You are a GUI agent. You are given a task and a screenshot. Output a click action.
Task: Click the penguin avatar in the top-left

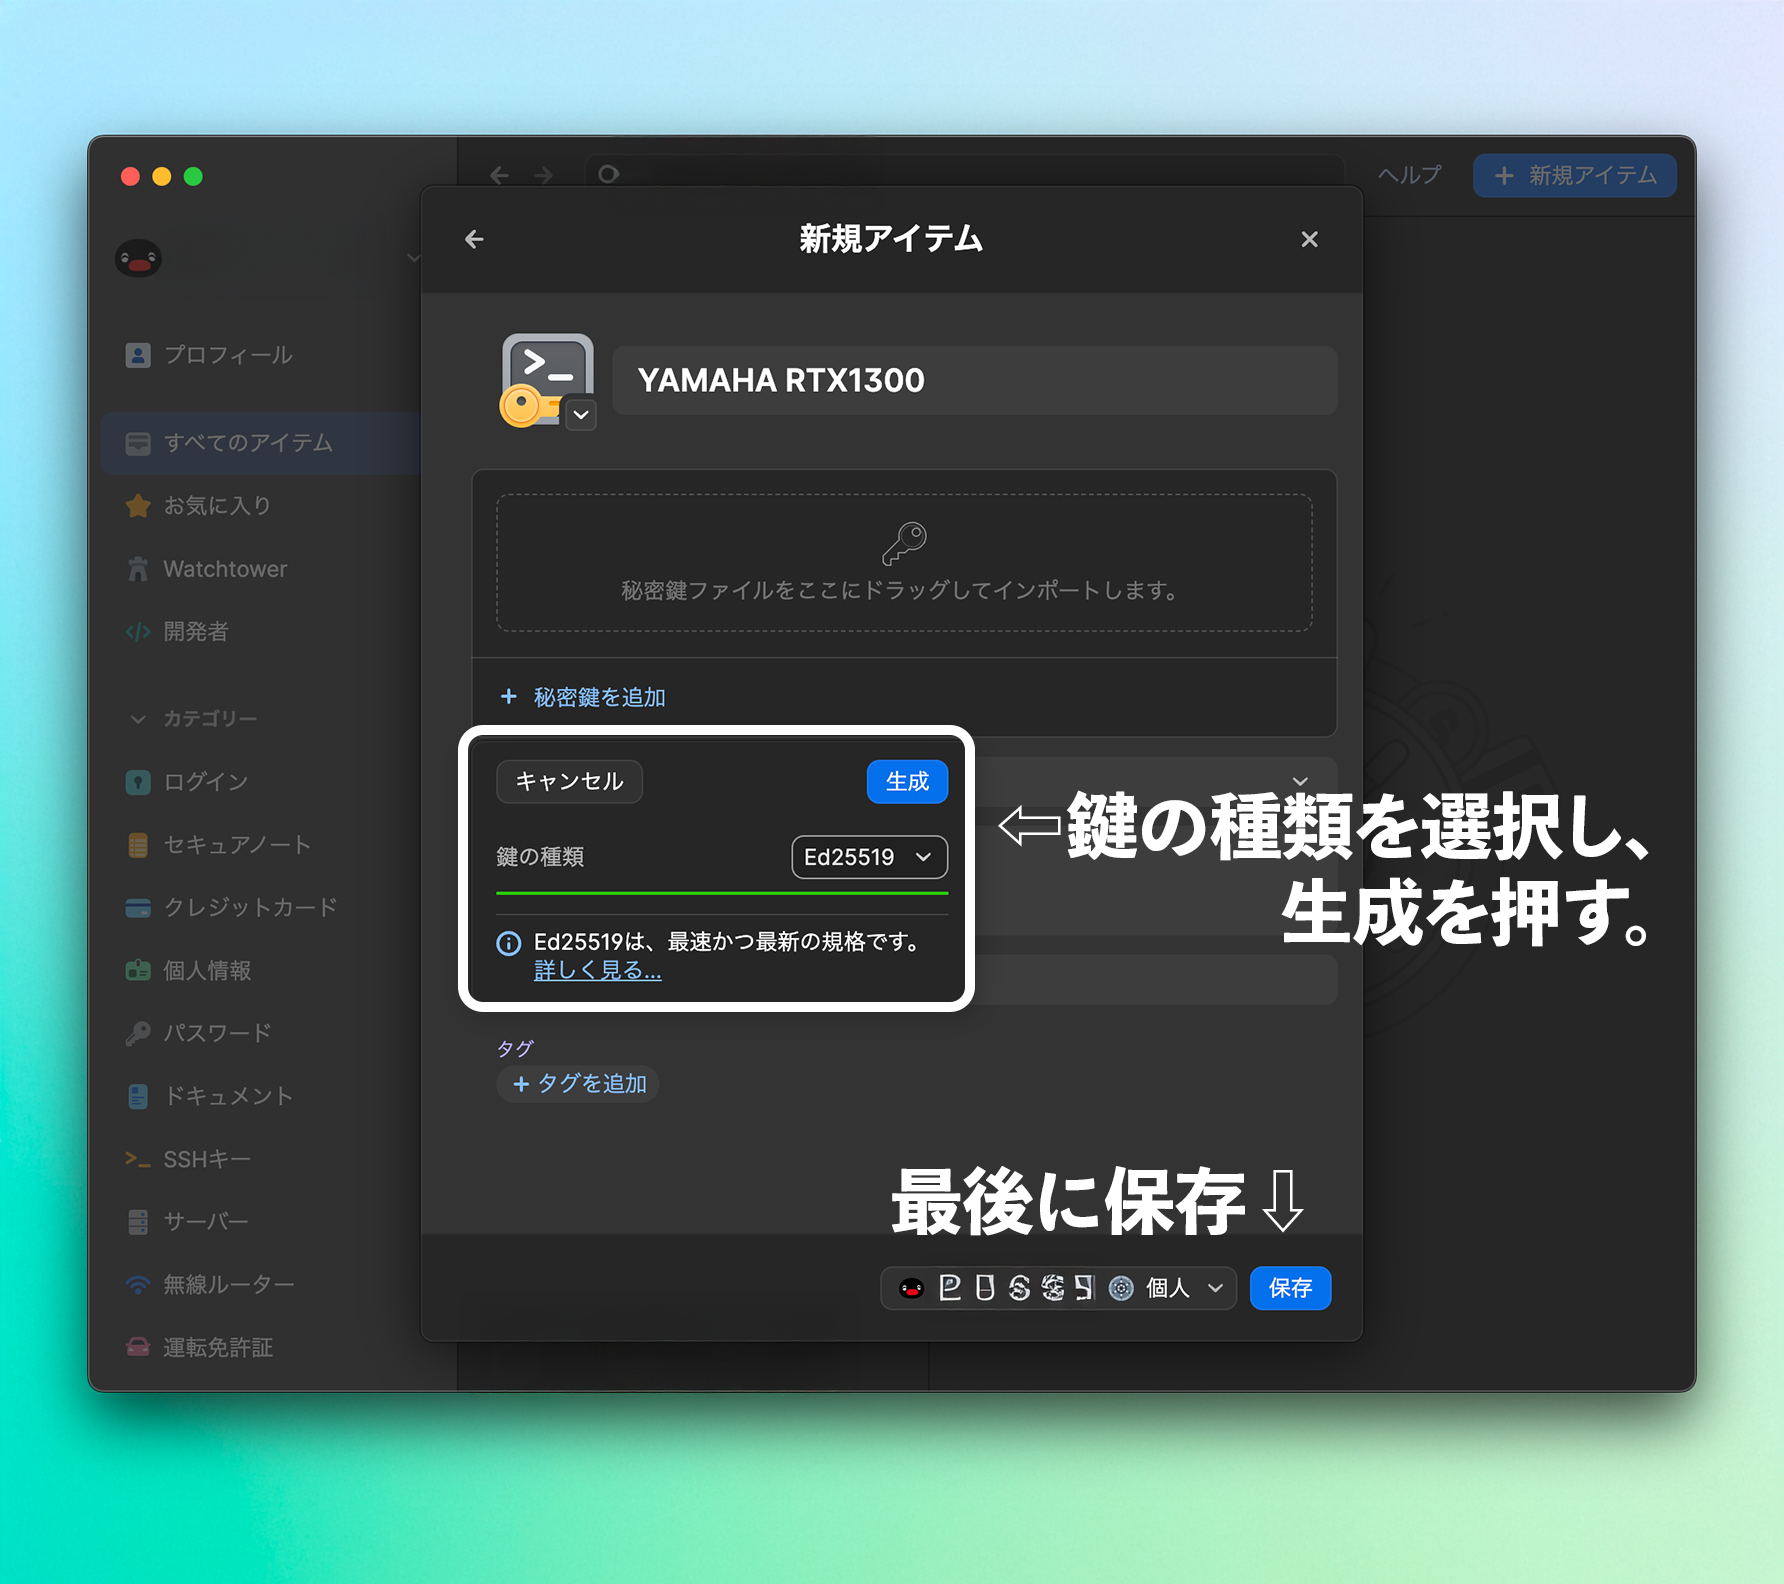tap(139, 258)
